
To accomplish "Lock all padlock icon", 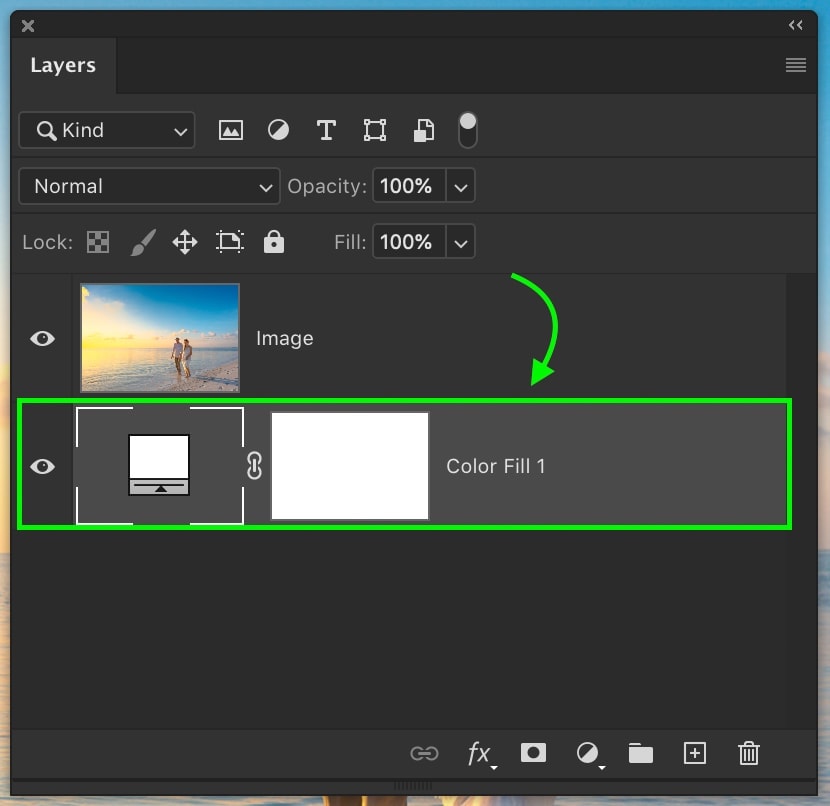I will [x=274, y=242].
